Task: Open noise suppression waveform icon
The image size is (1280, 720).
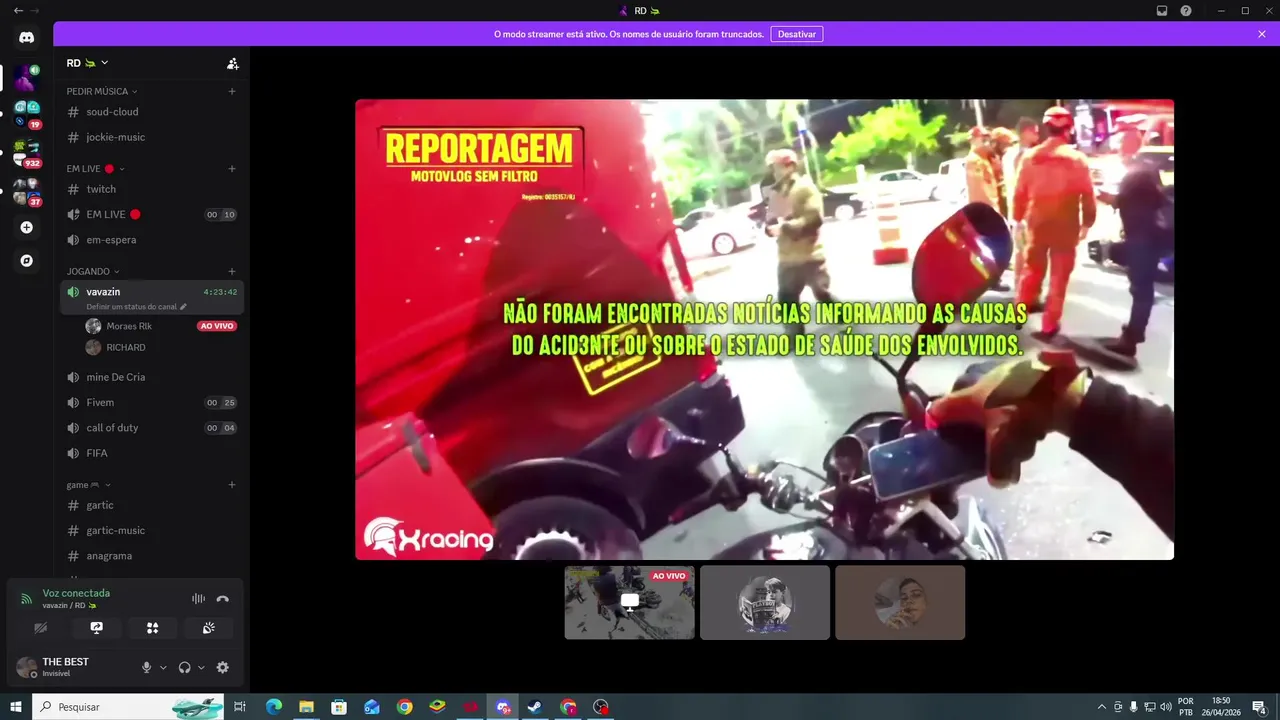Action: coord(198,599)
